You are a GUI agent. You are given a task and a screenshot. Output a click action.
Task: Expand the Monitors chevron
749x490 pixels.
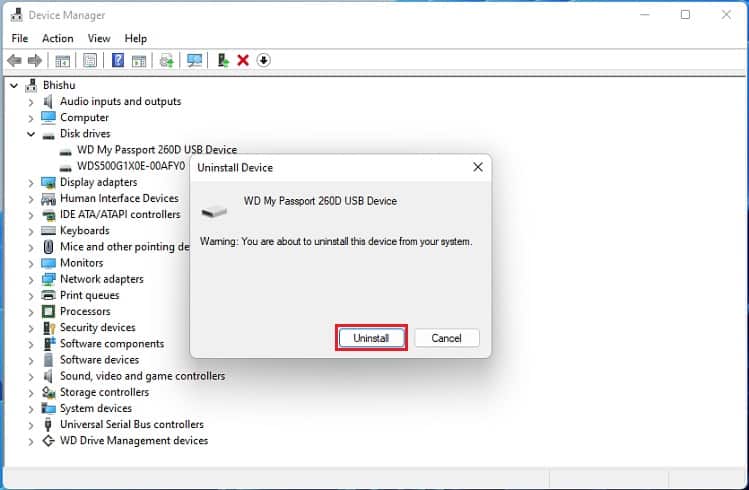pyautogui.click(x=31, y=263)
